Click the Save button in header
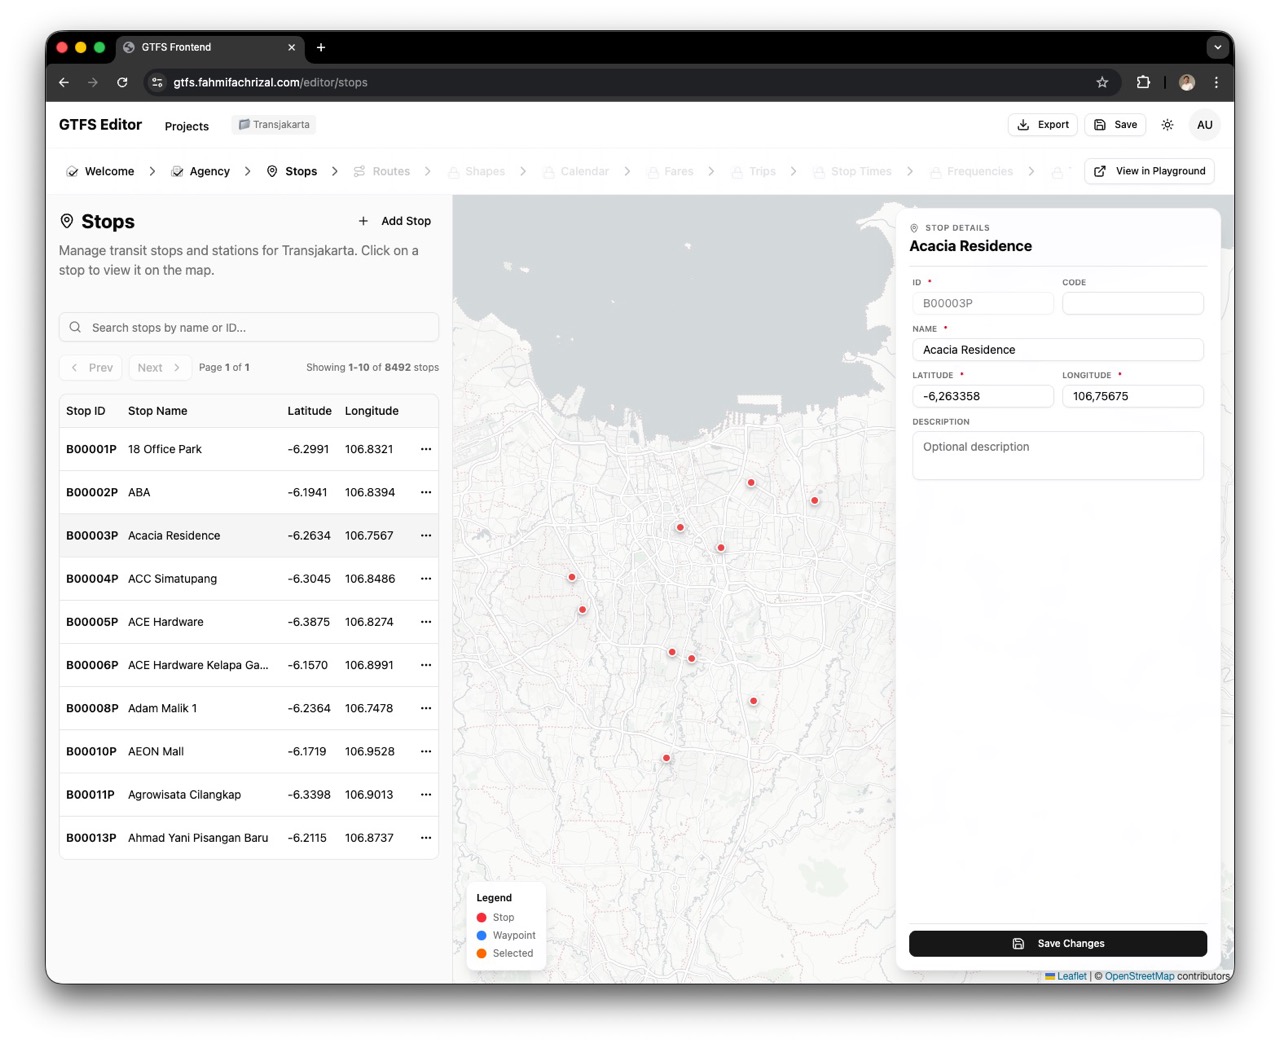This screenshot has width=1280, height=1044. pyautogui.click(x=1115, y=125)
